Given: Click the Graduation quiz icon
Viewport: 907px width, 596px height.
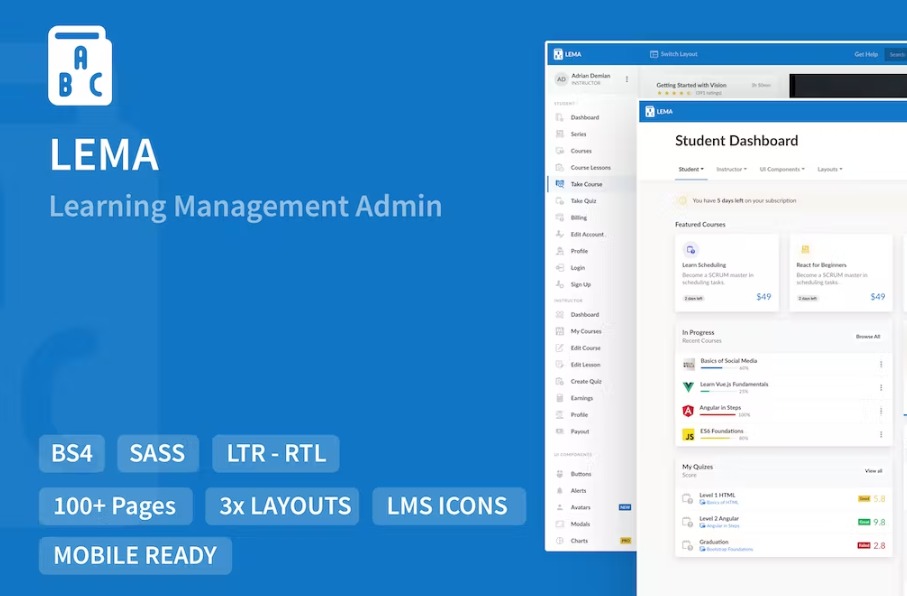Looking at the screenshot, I should [687, 546].
